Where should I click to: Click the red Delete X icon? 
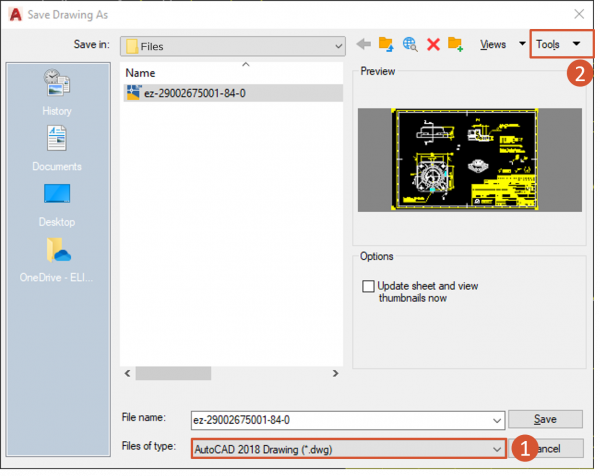433,44
